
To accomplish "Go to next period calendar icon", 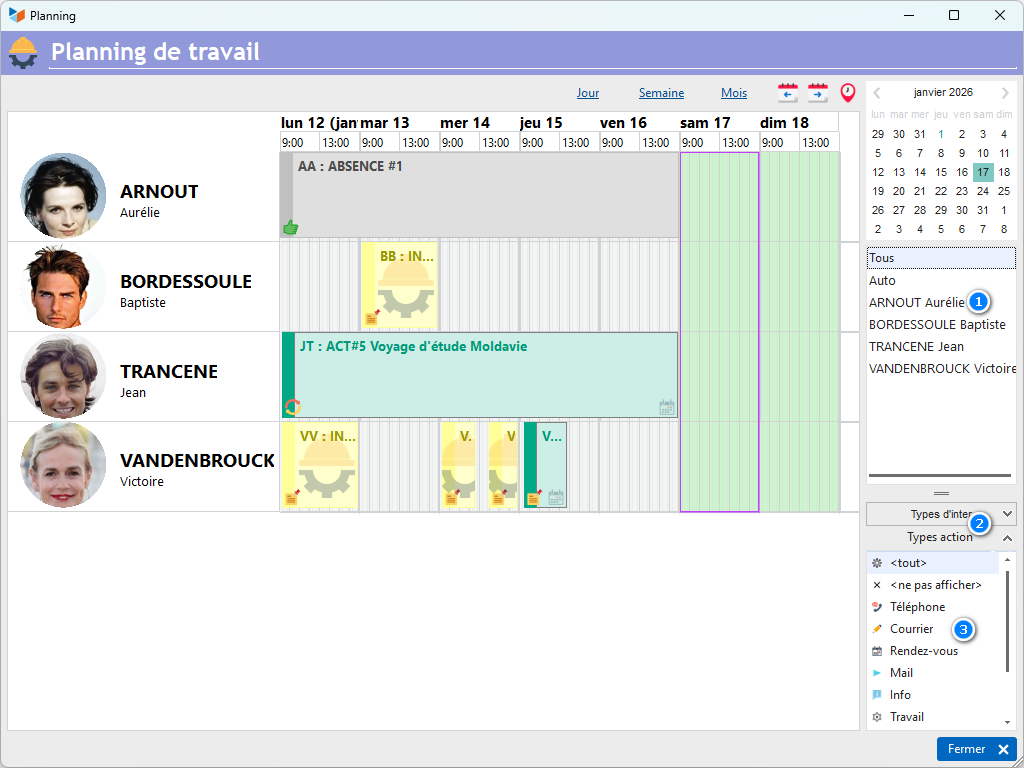I will [818, 93].
